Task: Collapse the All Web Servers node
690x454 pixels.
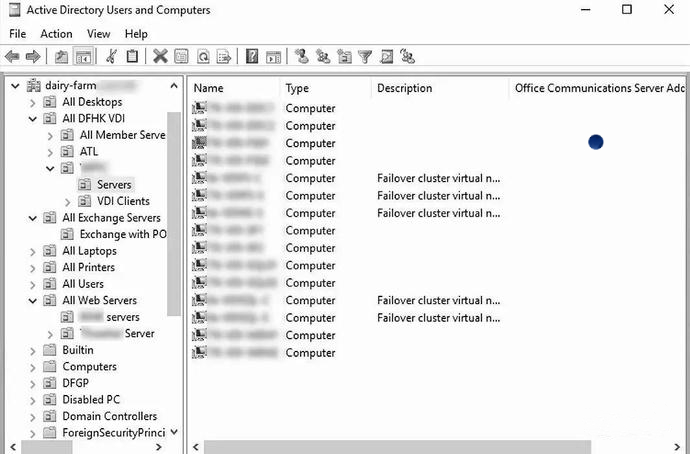Action: coord(34,300)
